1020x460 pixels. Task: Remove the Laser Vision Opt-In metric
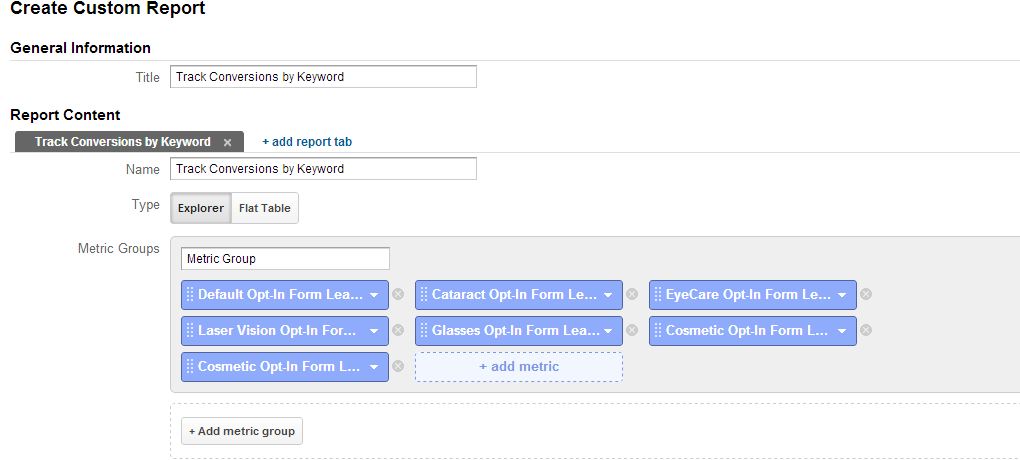point(398,331)
